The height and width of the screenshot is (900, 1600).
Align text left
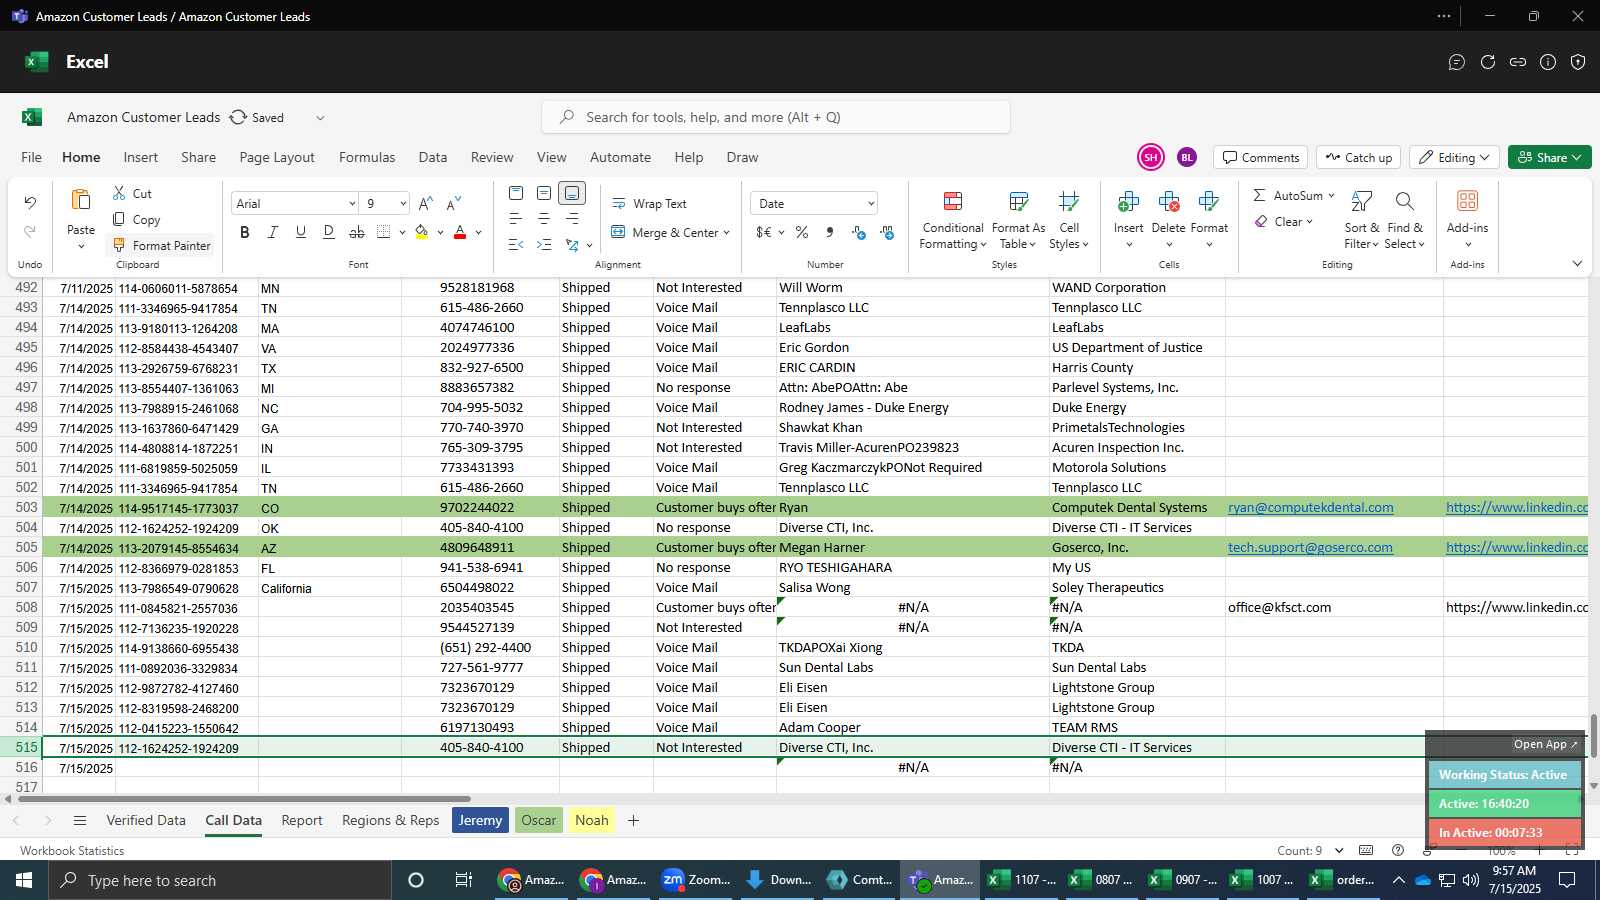516,219
